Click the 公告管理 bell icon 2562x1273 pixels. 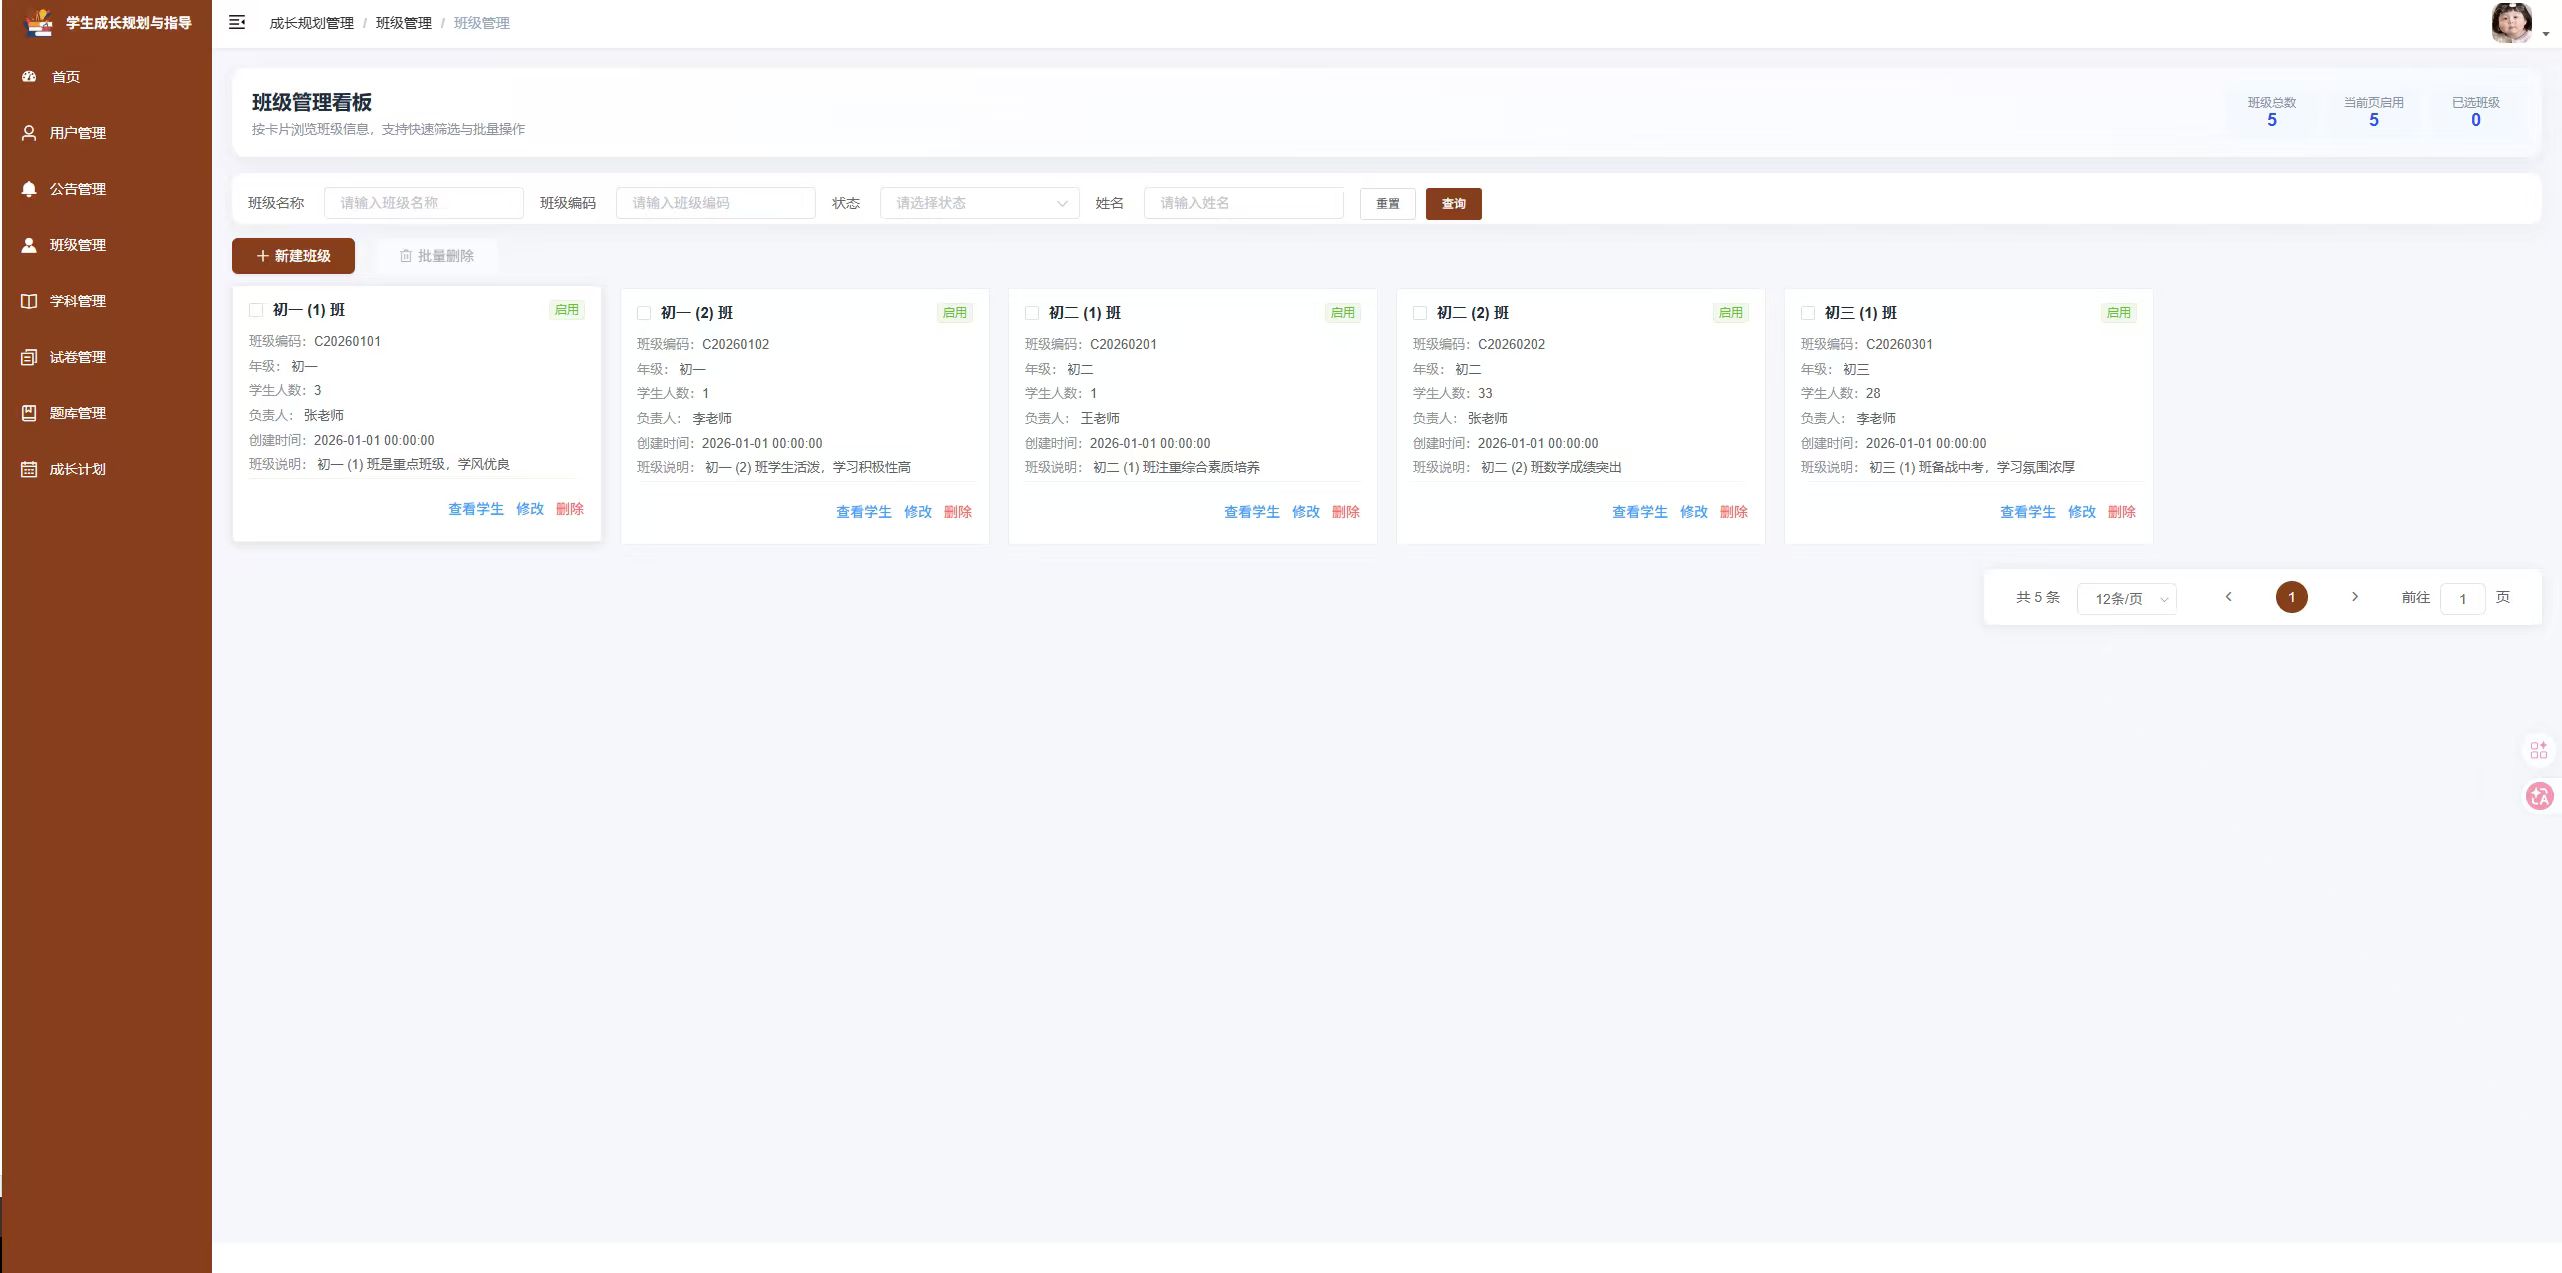pyautogui.click(x=29, y=188)
